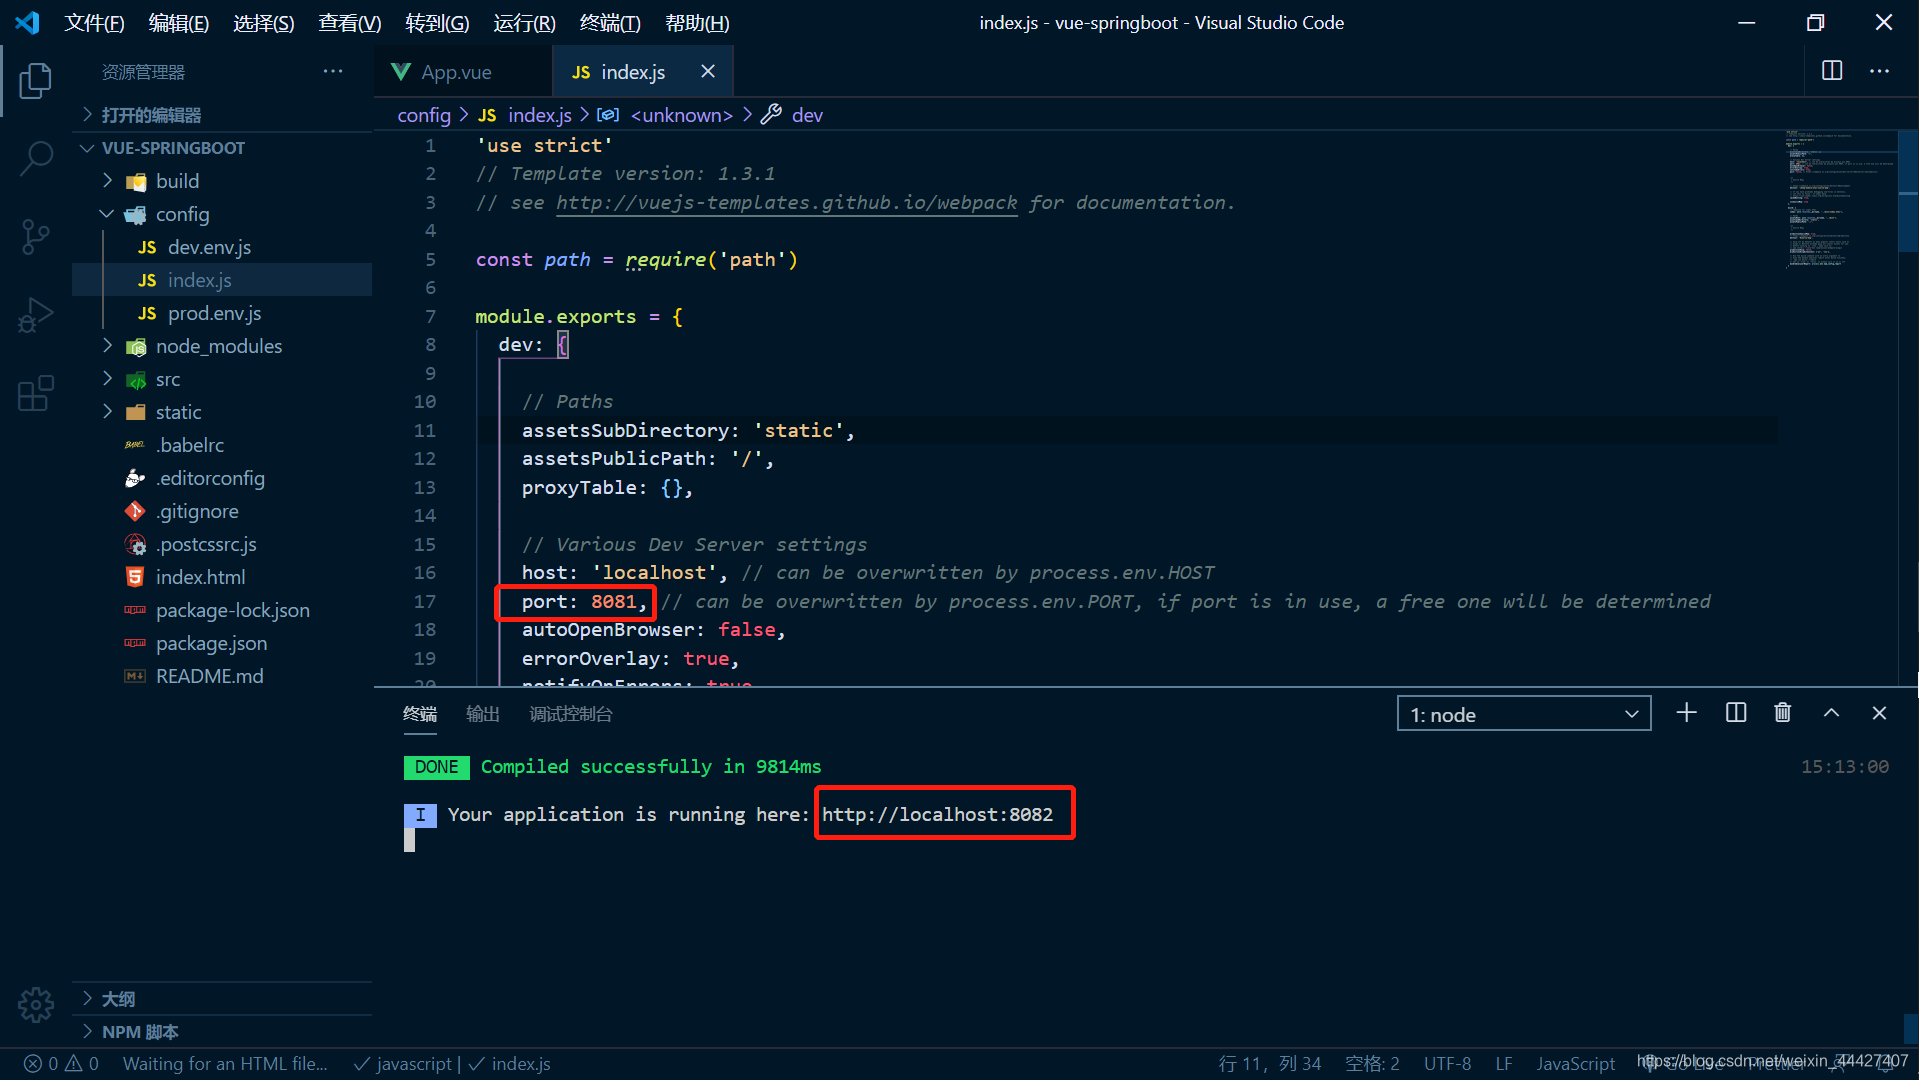Open Source Control view in activity bar
This screenshot has height=1080, width=1919.
[35, 237]
